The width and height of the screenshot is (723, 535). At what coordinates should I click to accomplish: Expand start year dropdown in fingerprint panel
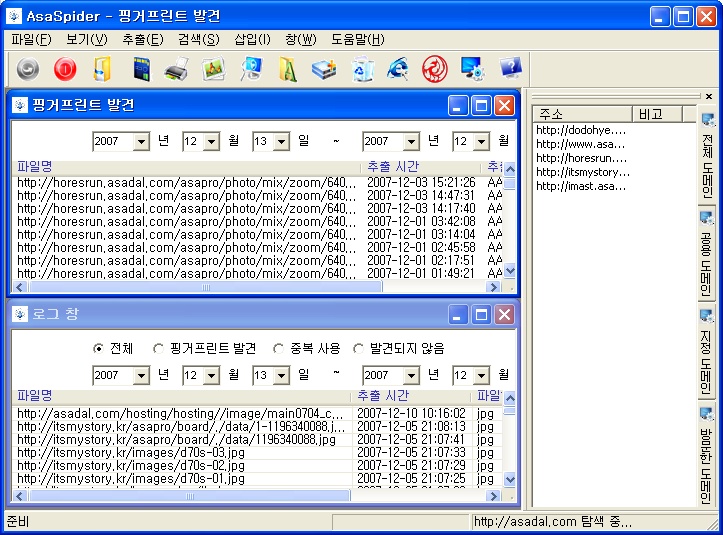click(x=140, y=142)
